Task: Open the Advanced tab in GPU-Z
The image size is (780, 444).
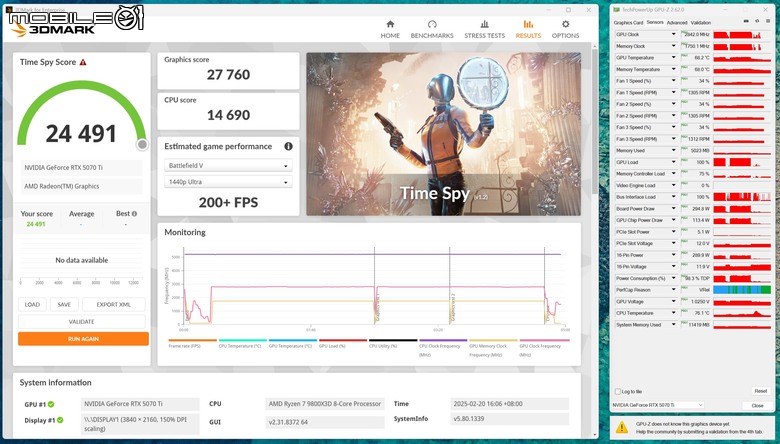Action: [x=677, y=23]
